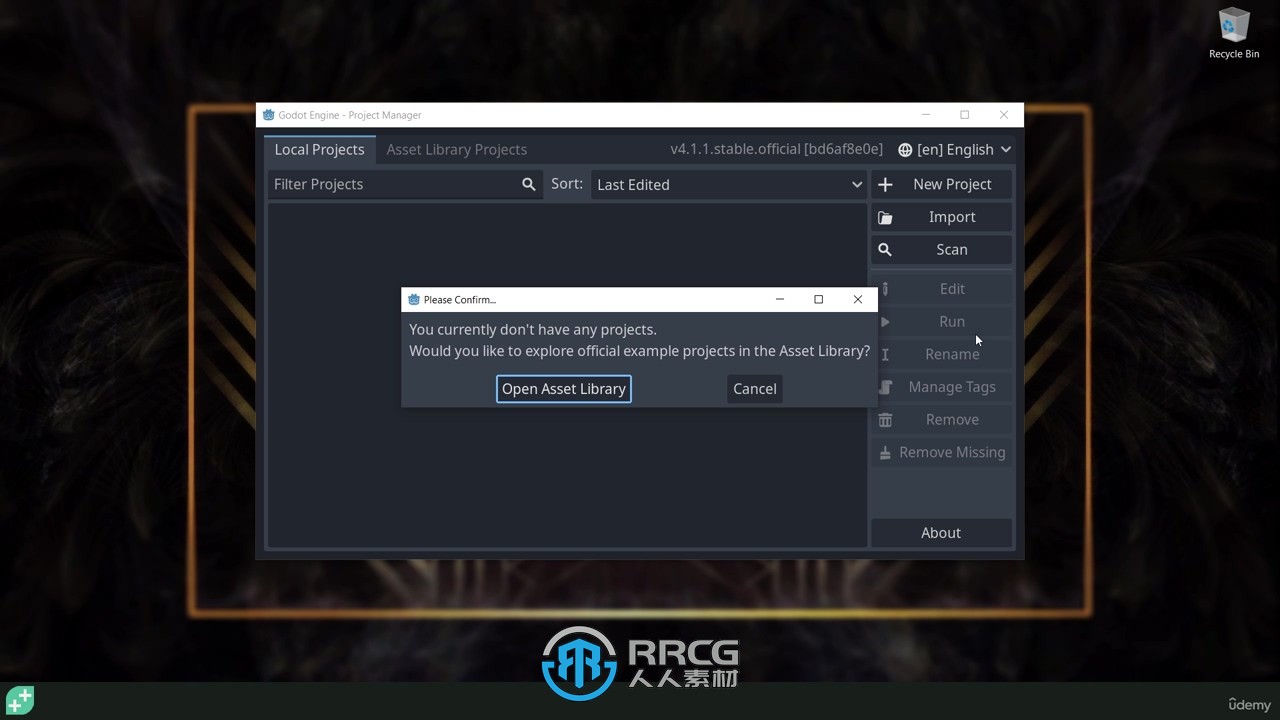Close the Please Confirm dialog
Viewport: 1280px width, 720px height.
858,299
